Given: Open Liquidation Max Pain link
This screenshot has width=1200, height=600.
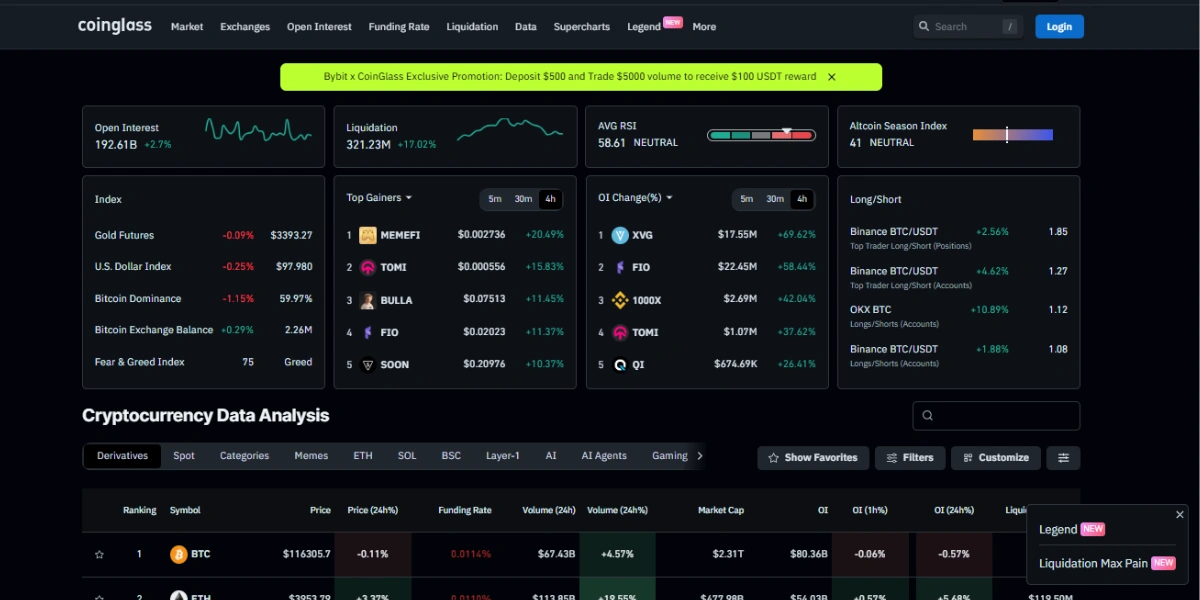Looking at the screenshot, I should coord(1107,563).
